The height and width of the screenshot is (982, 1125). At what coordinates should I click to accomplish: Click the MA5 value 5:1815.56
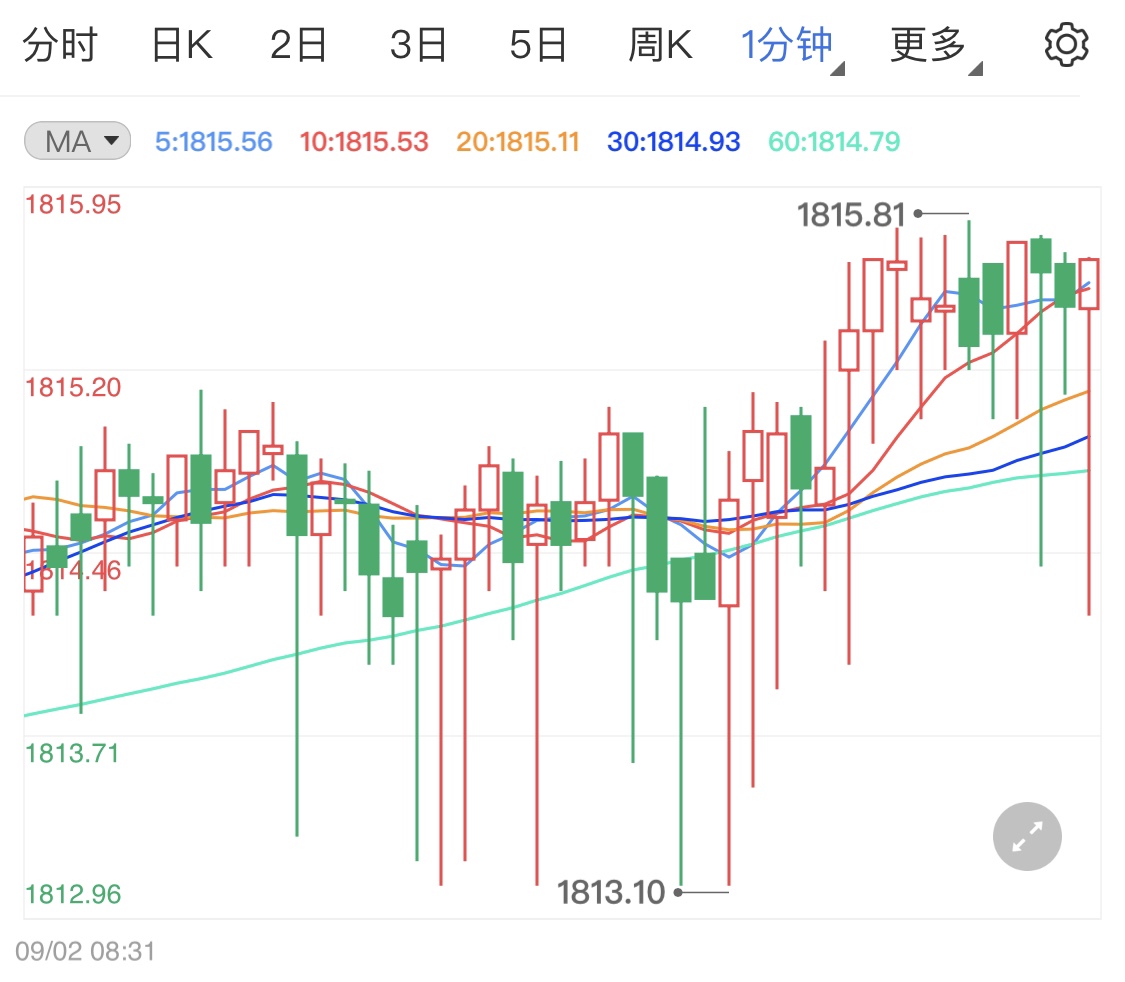(x=214, y=142)
